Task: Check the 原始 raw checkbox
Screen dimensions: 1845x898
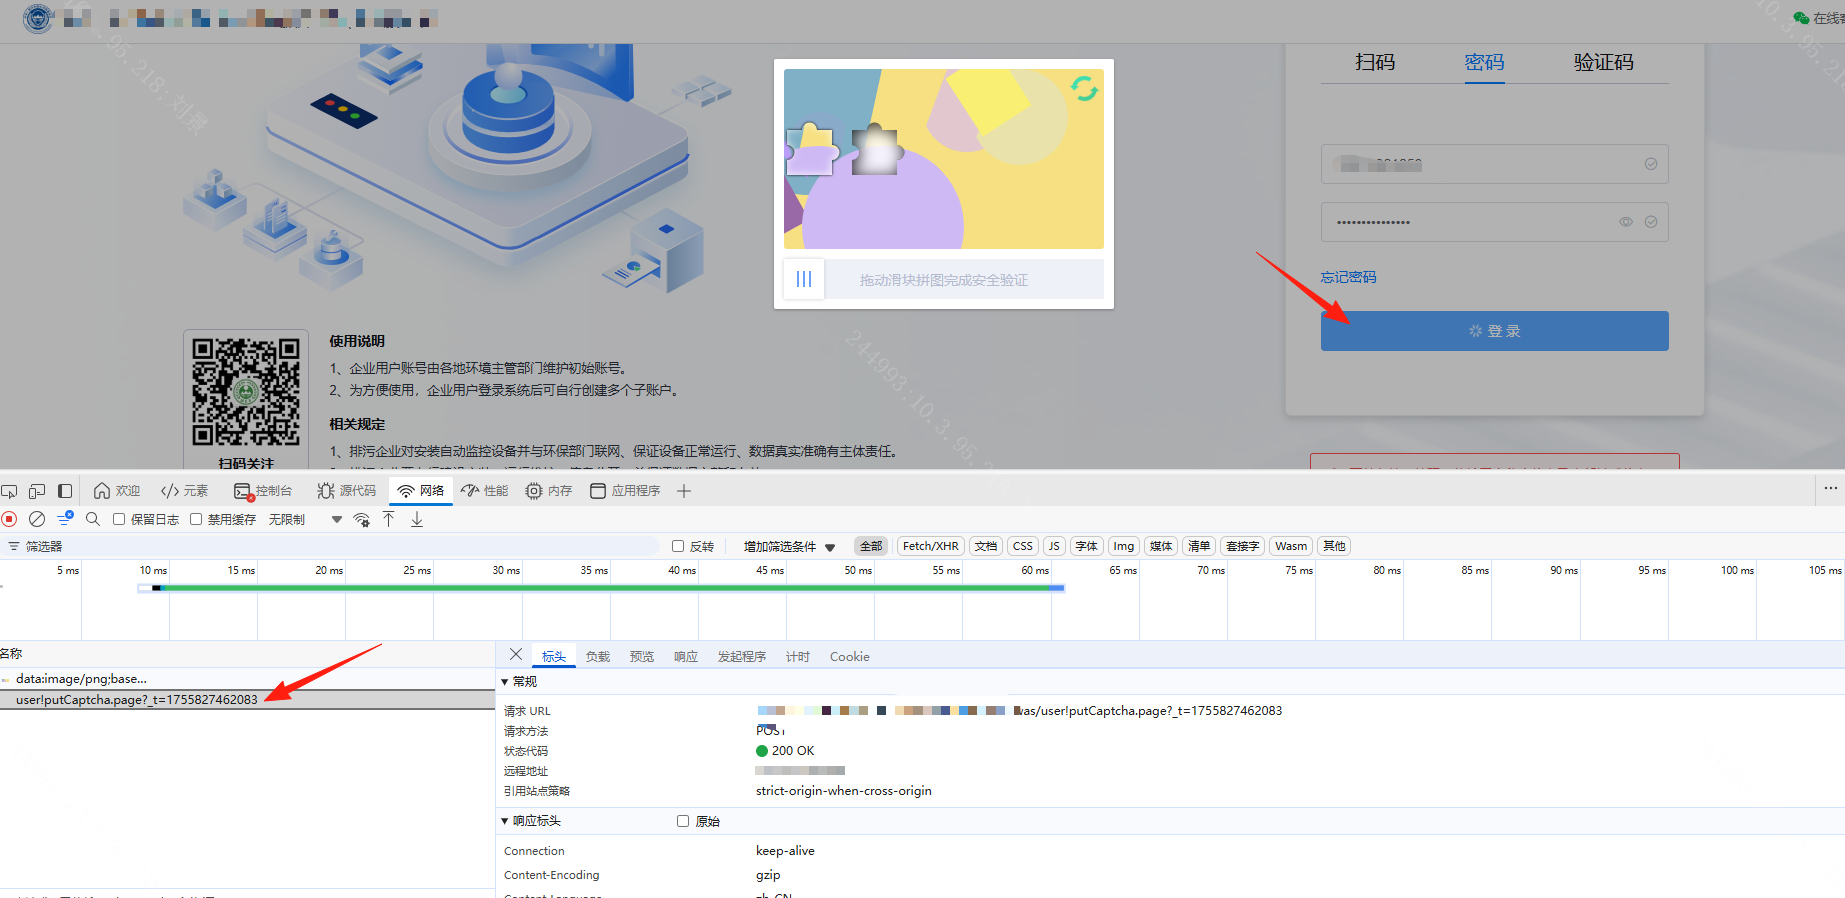Action: click(x=683, y=821)
